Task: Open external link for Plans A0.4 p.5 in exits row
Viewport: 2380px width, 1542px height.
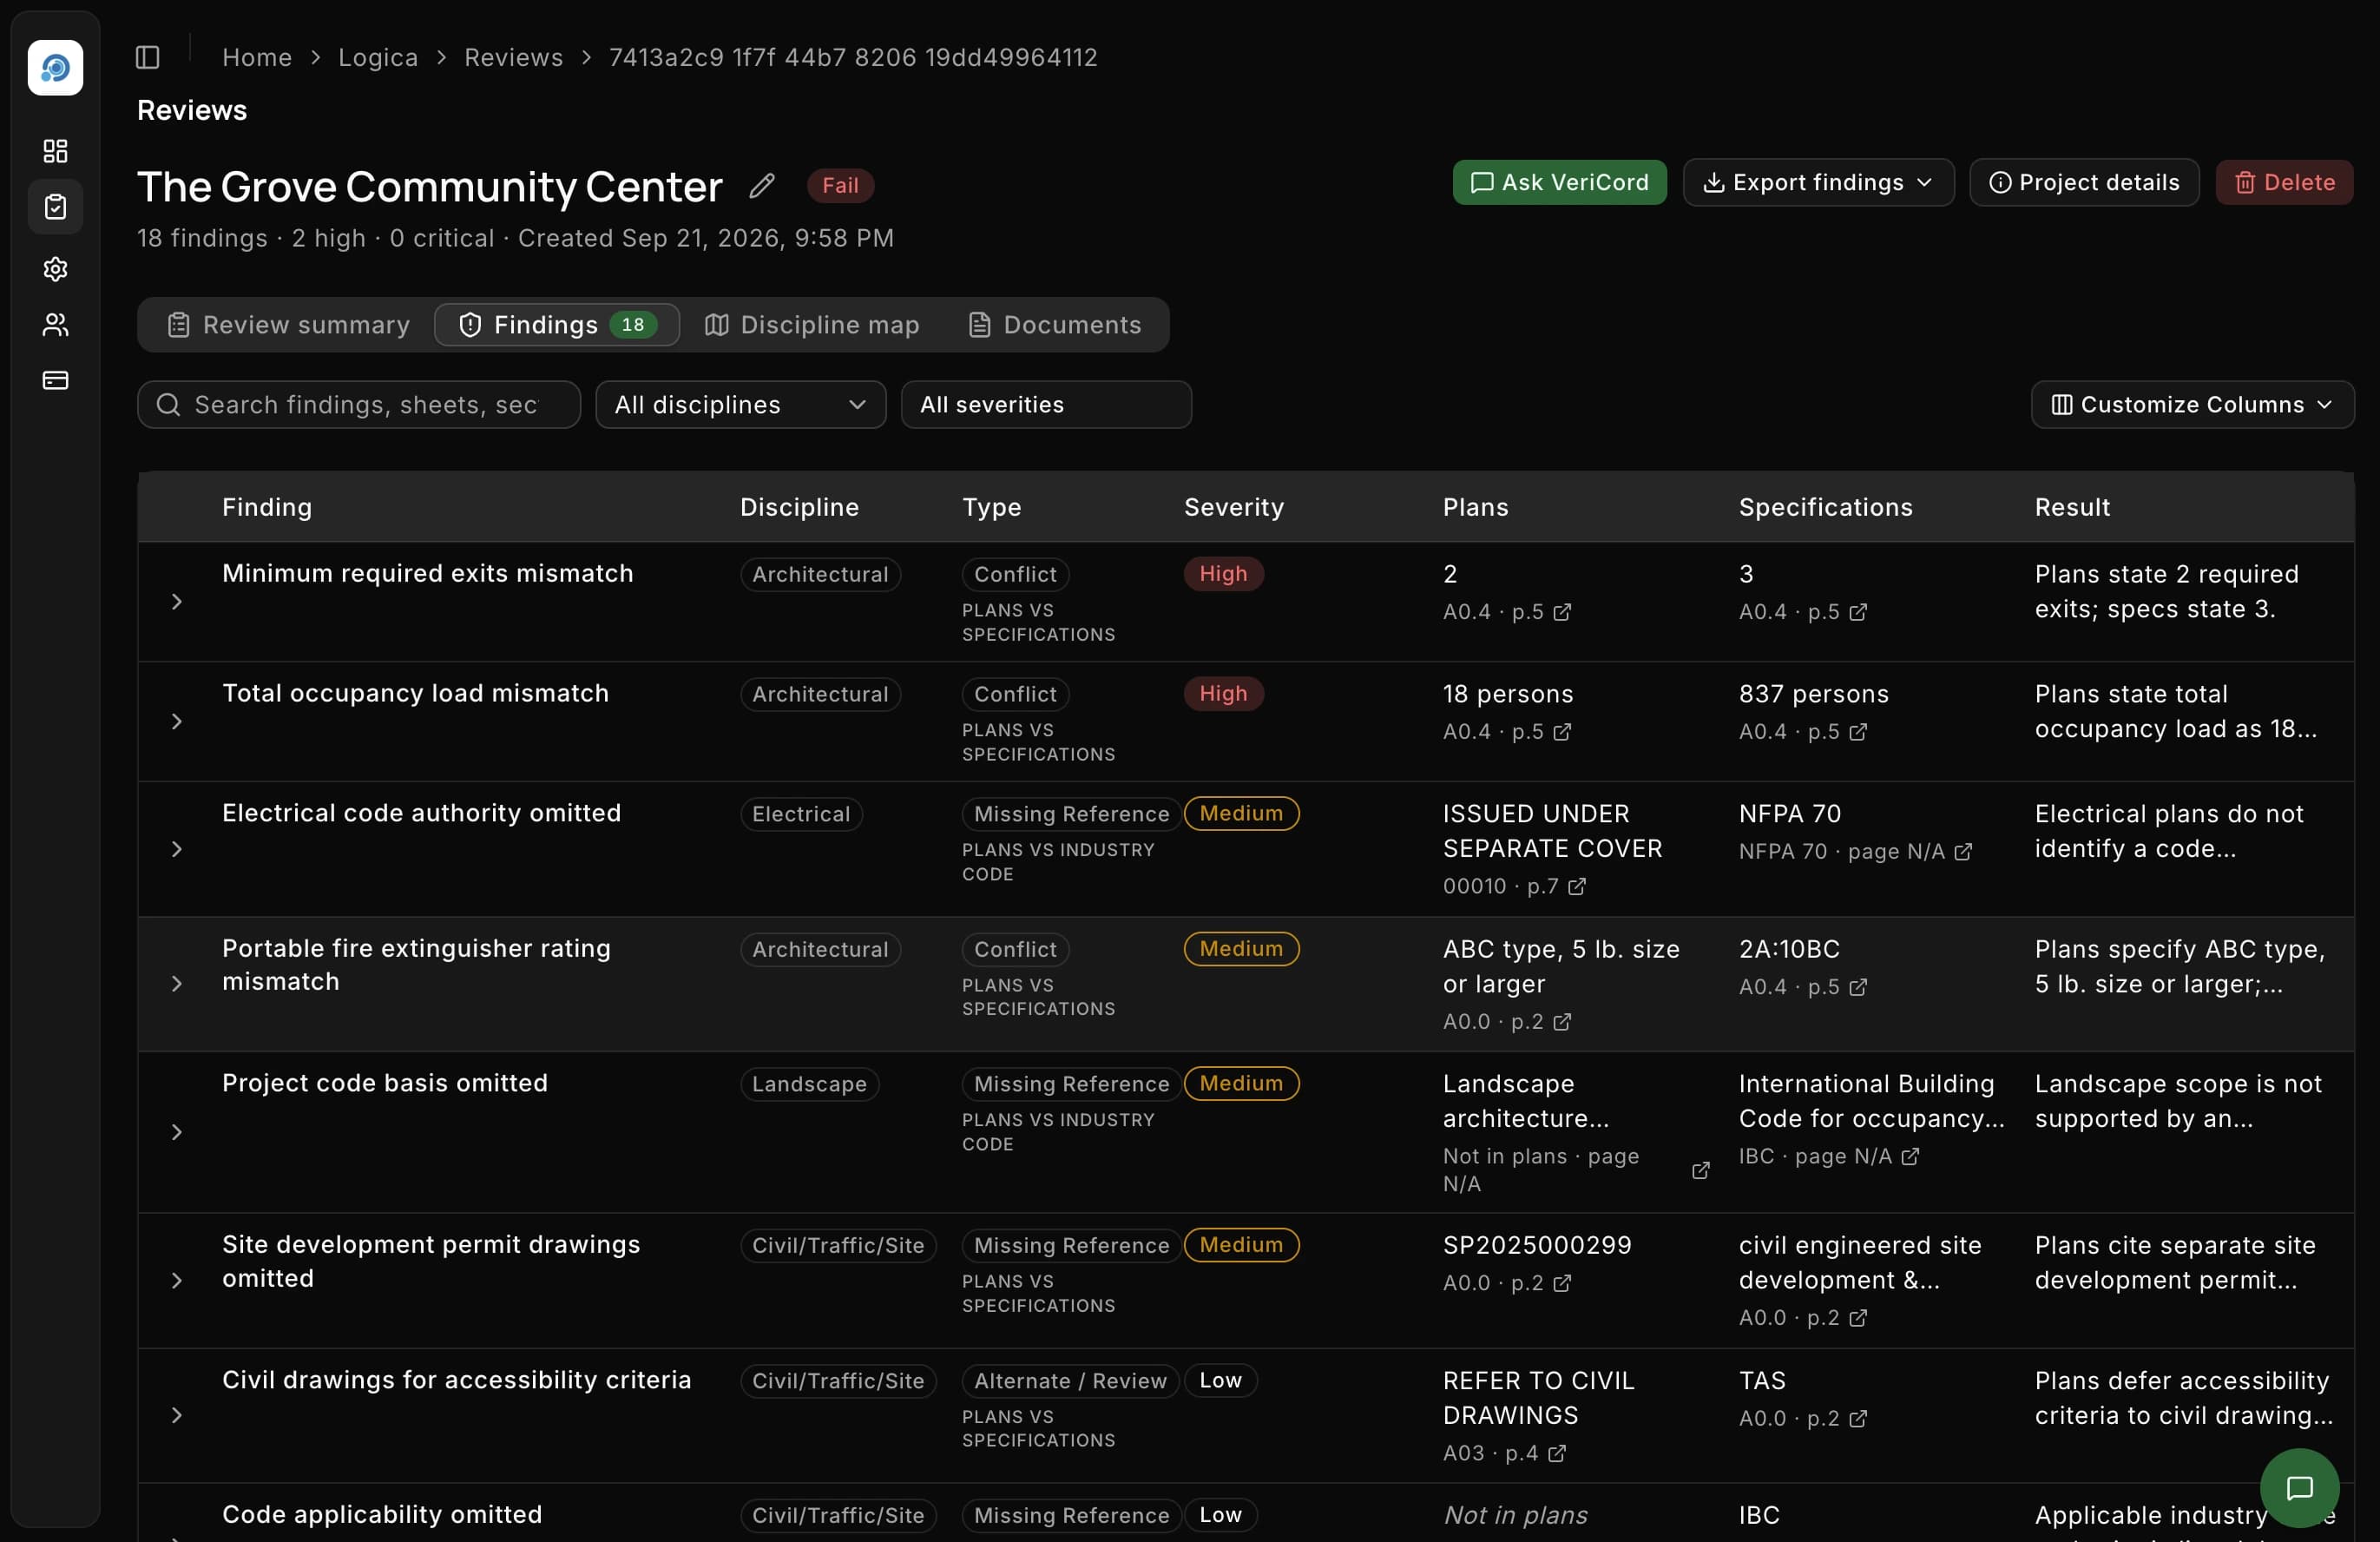Action: (1562, 612)
